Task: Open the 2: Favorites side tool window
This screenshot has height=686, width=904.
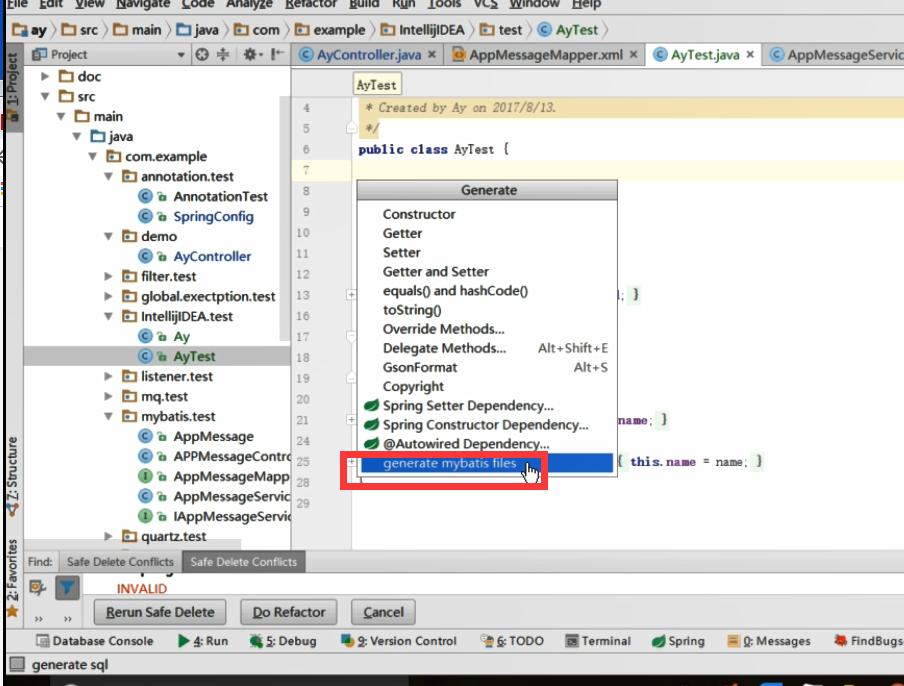Action: tap(12, 578)
